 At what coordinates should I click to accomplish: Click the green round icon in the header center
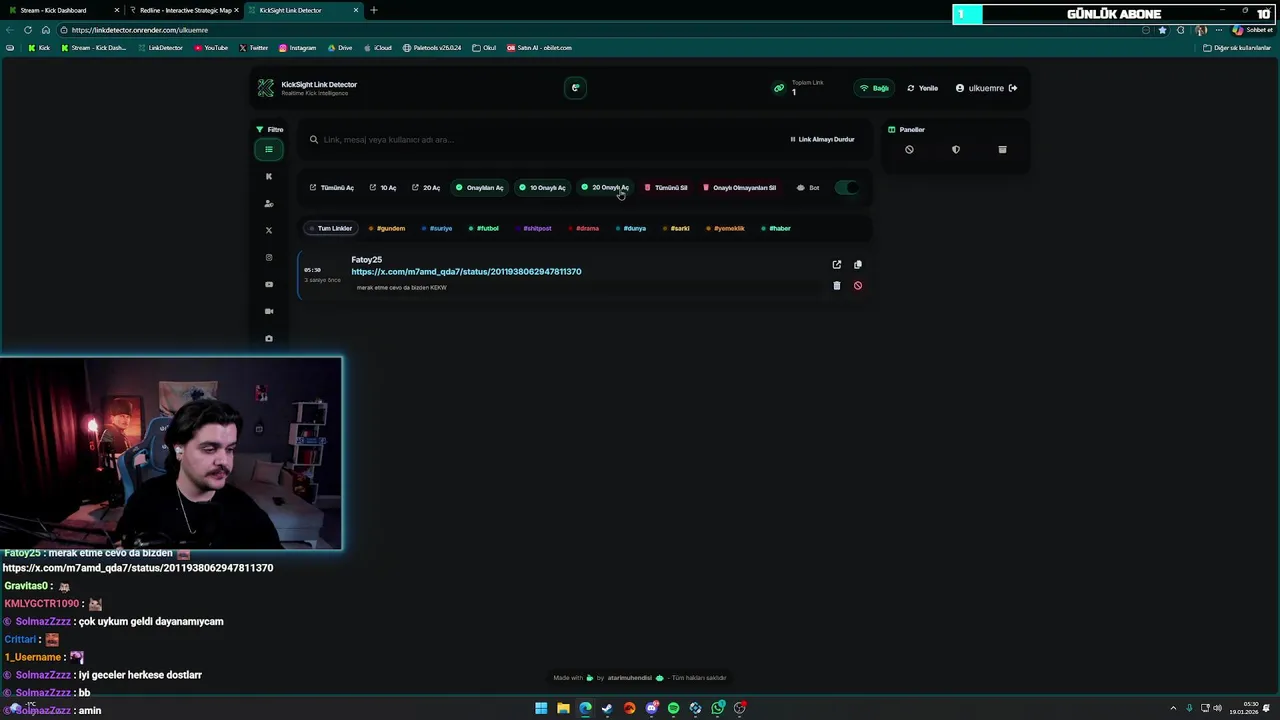tap(575, 88)
